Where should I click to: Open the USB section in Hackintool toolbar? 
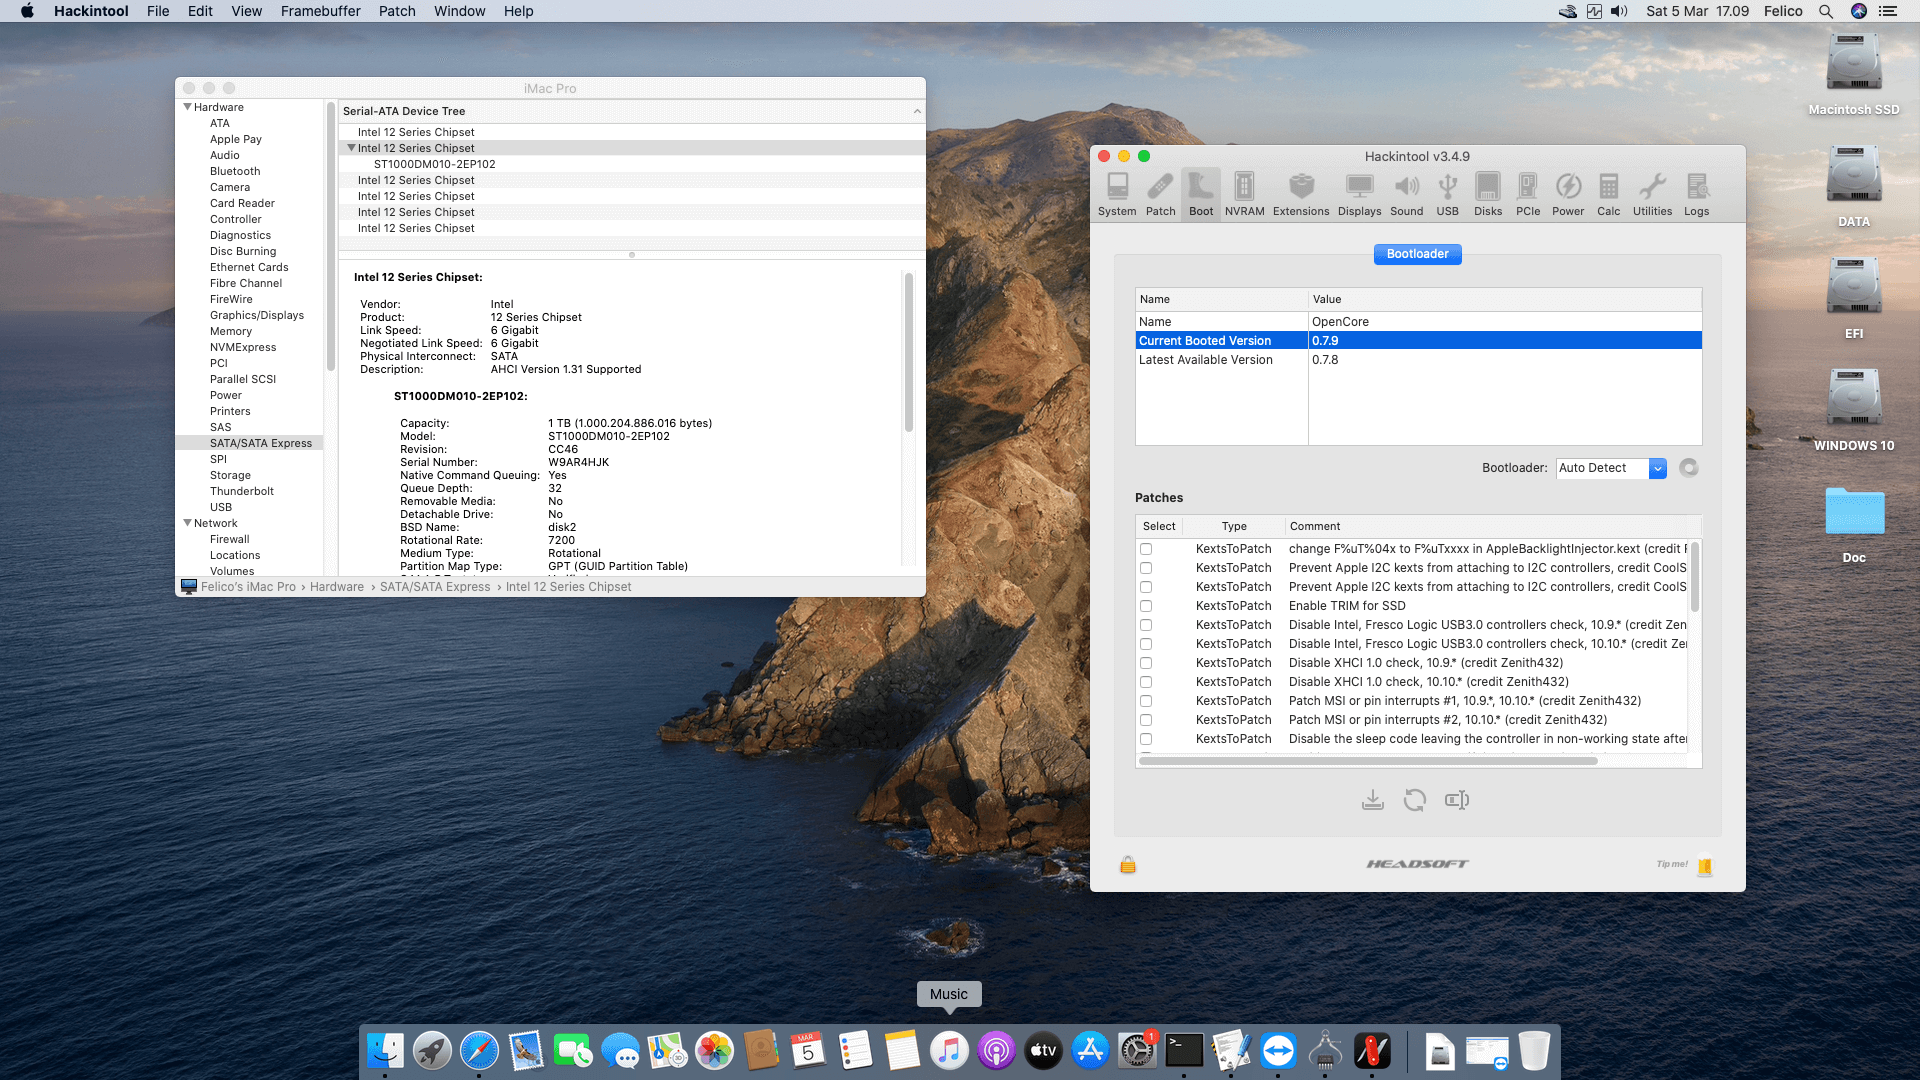(1447, 194)
